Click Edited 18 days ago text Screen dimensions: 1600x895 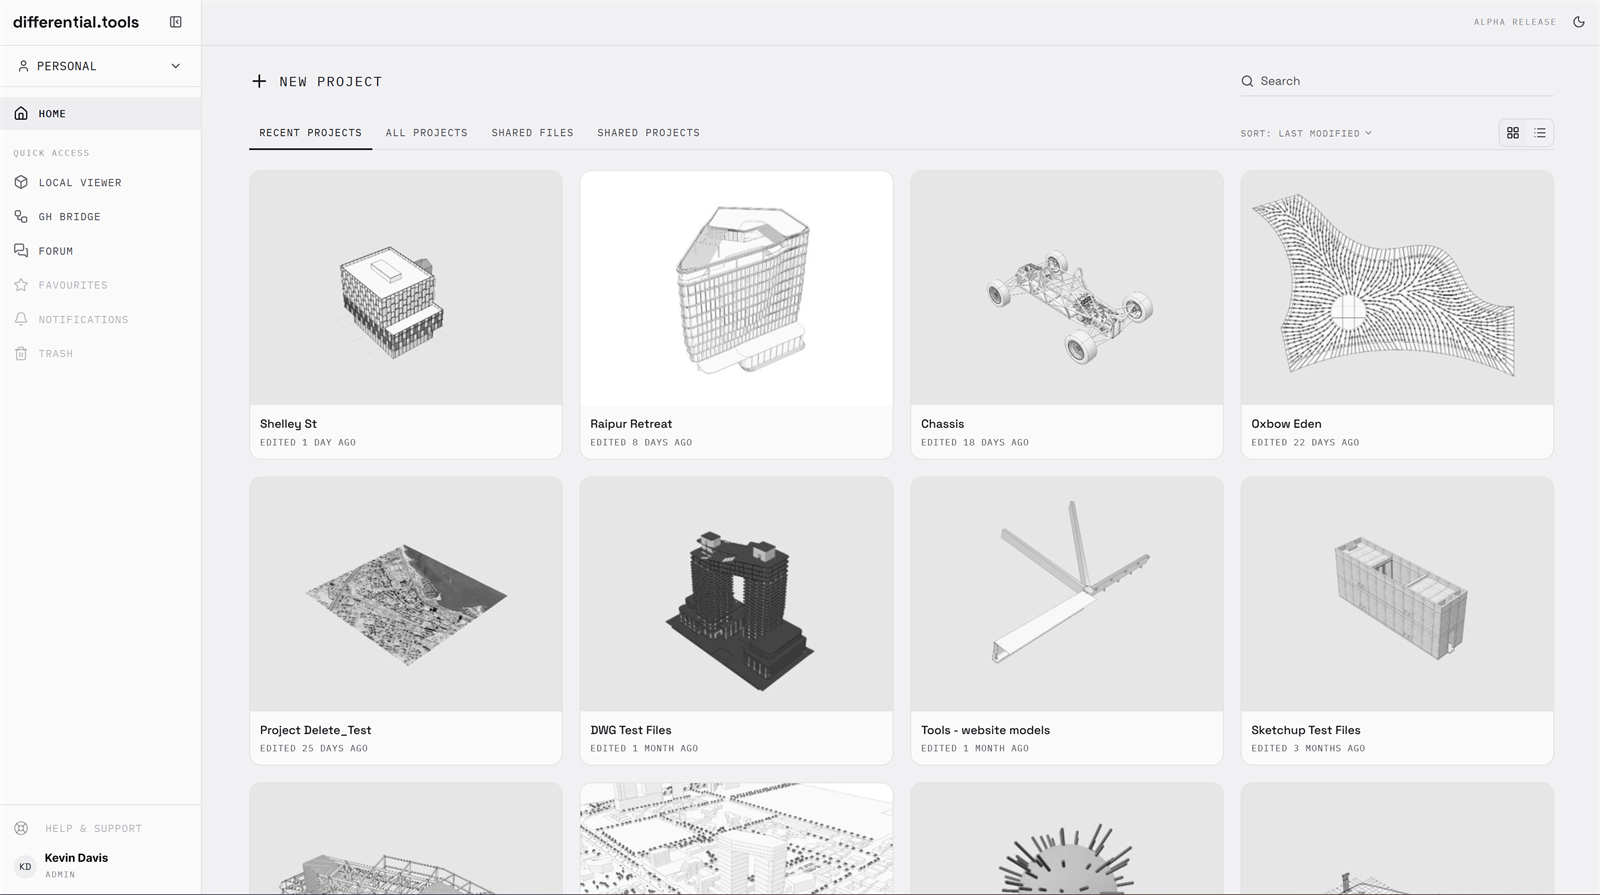click(x=975, y=442)
